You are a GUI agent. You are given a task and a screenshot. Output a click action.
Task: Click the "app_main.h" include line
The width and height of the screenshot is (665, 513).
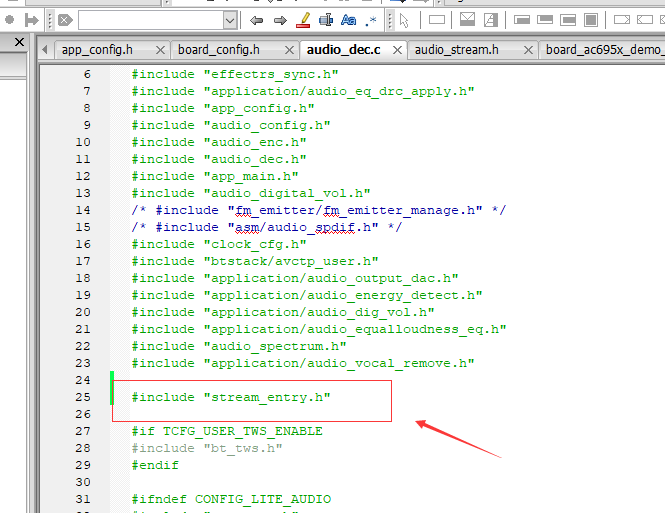(x=215, y=176)
